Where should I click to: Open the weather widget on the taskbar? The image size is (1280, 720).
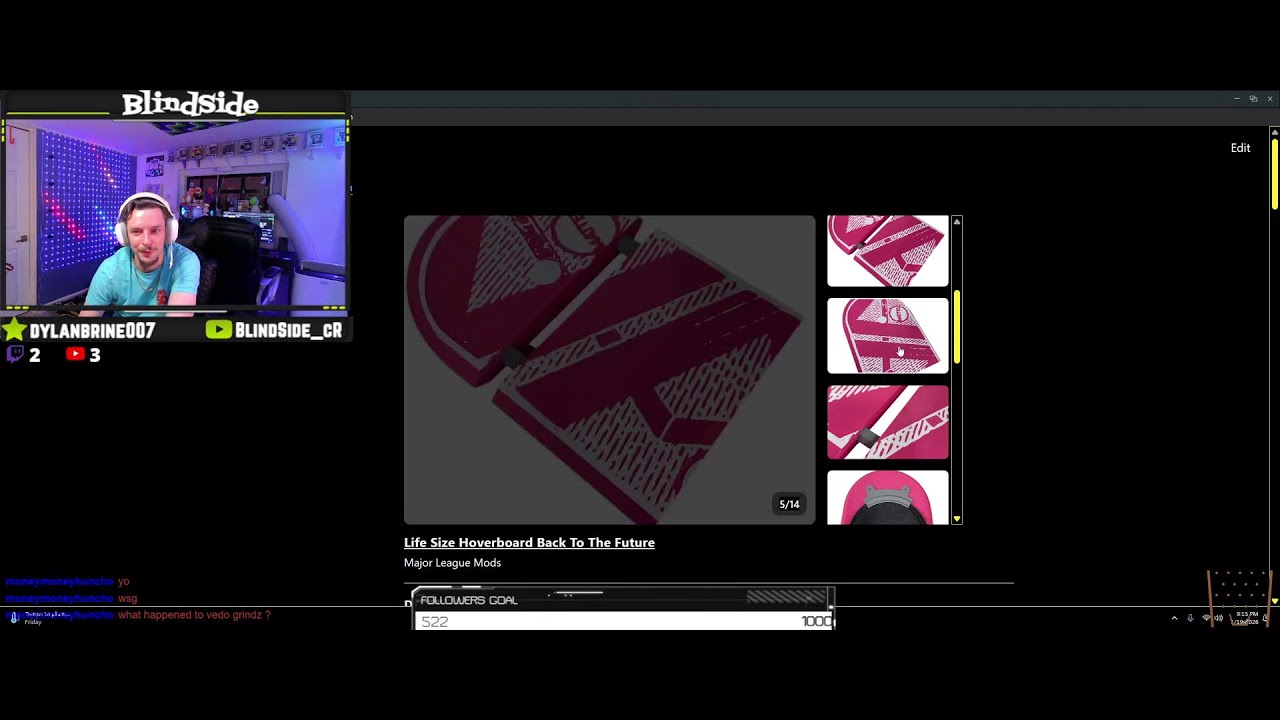(28, 618)
